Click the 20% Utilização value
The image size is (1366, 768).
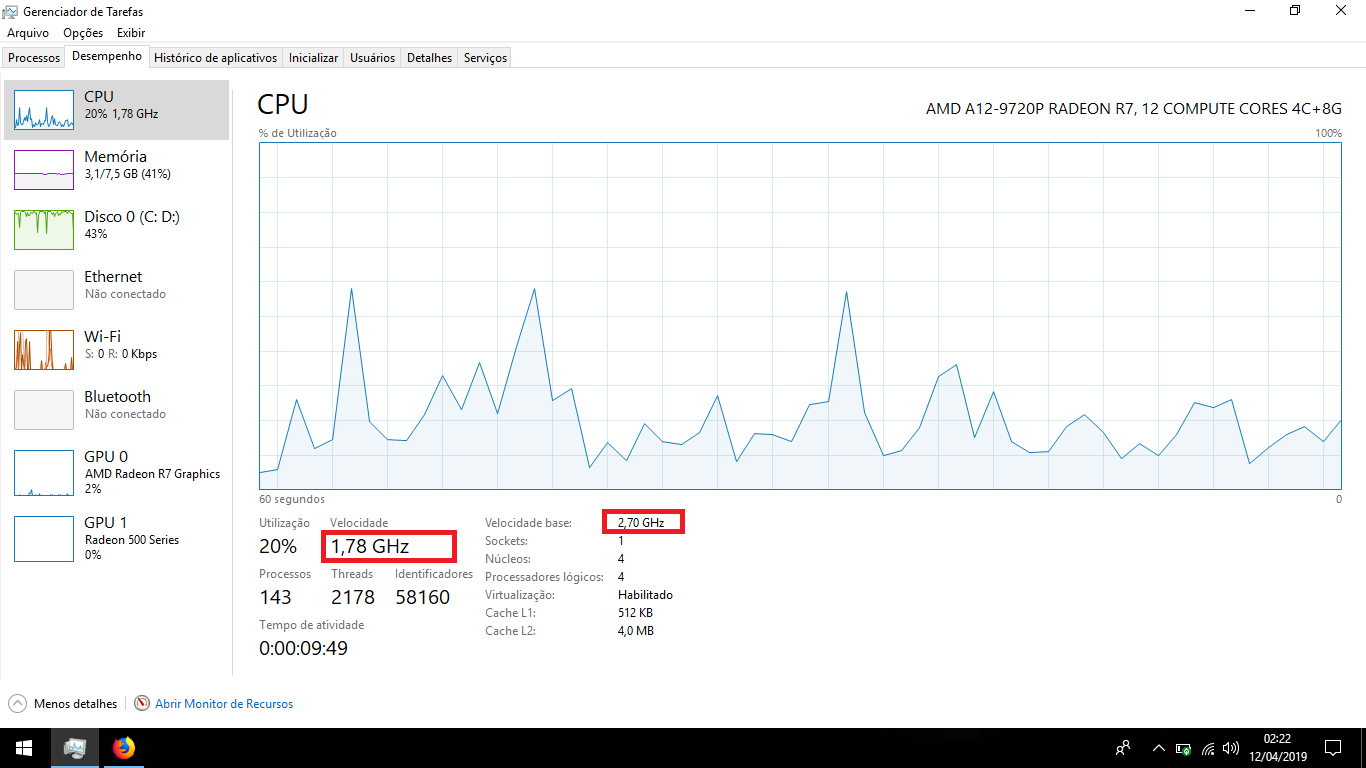pos(278,546)
